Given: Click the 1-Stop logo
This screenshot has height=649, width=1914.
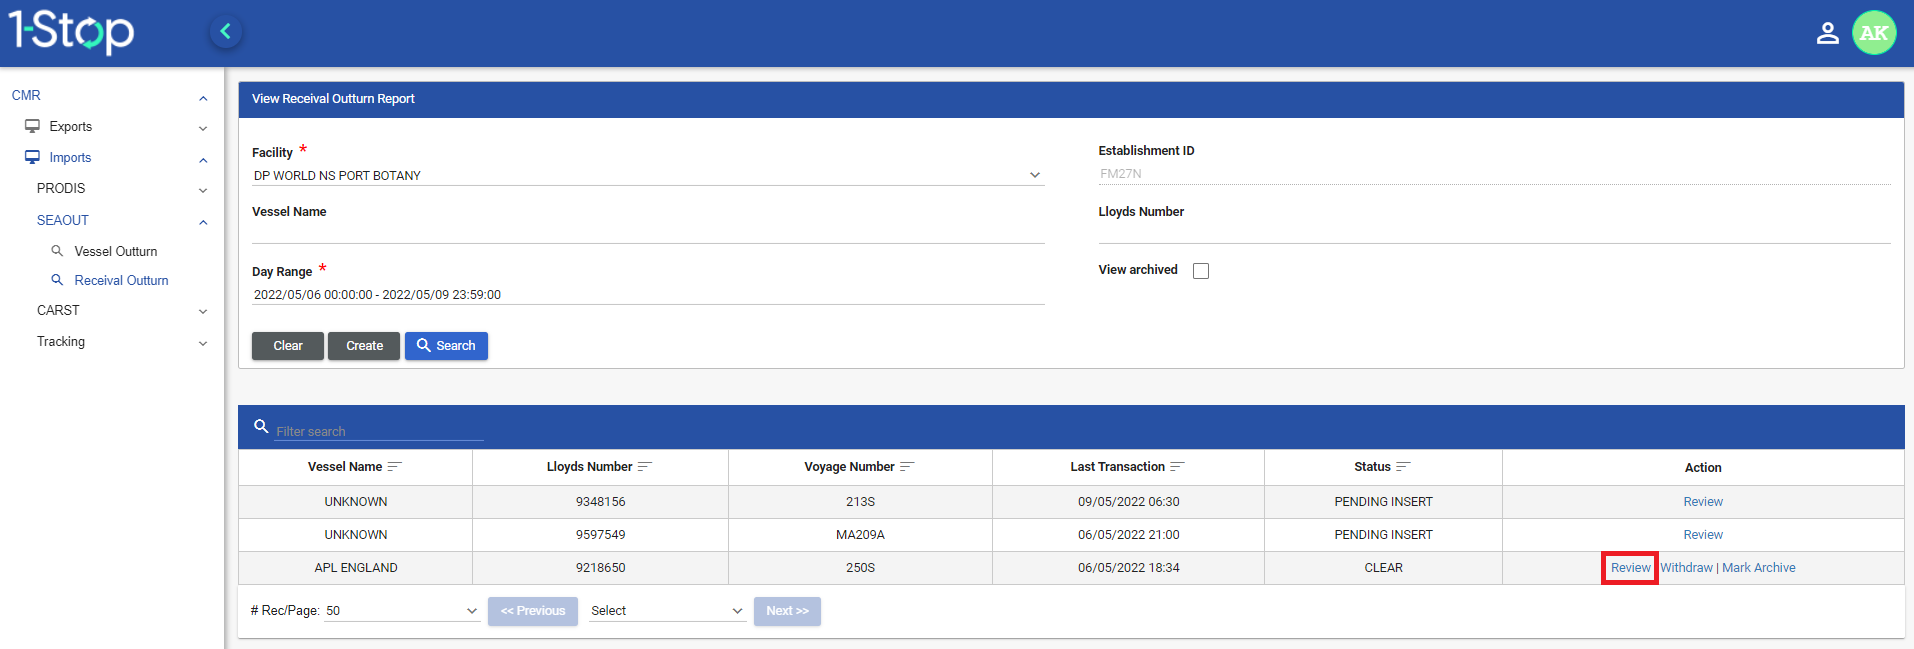Looking at the screenshot, I should [72, 32].
